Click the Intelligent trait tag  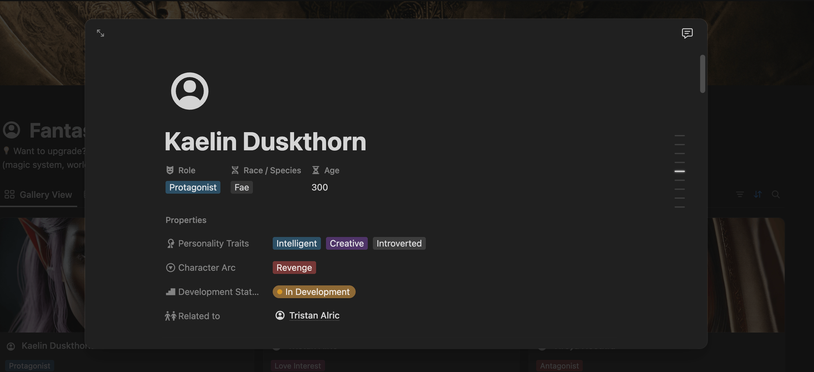pyautogui.click(x=296, y=243)
